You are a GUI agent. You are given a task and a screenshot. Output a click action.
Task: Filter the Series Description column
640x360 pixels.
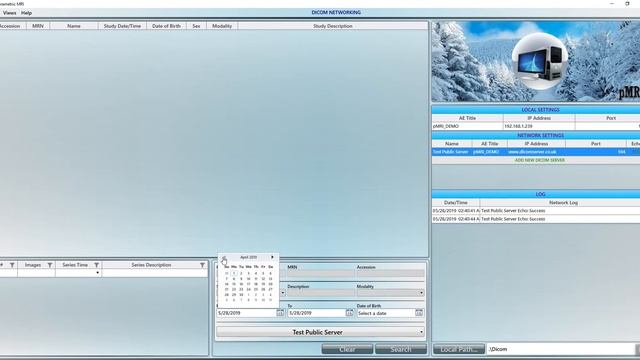[202, 265]
